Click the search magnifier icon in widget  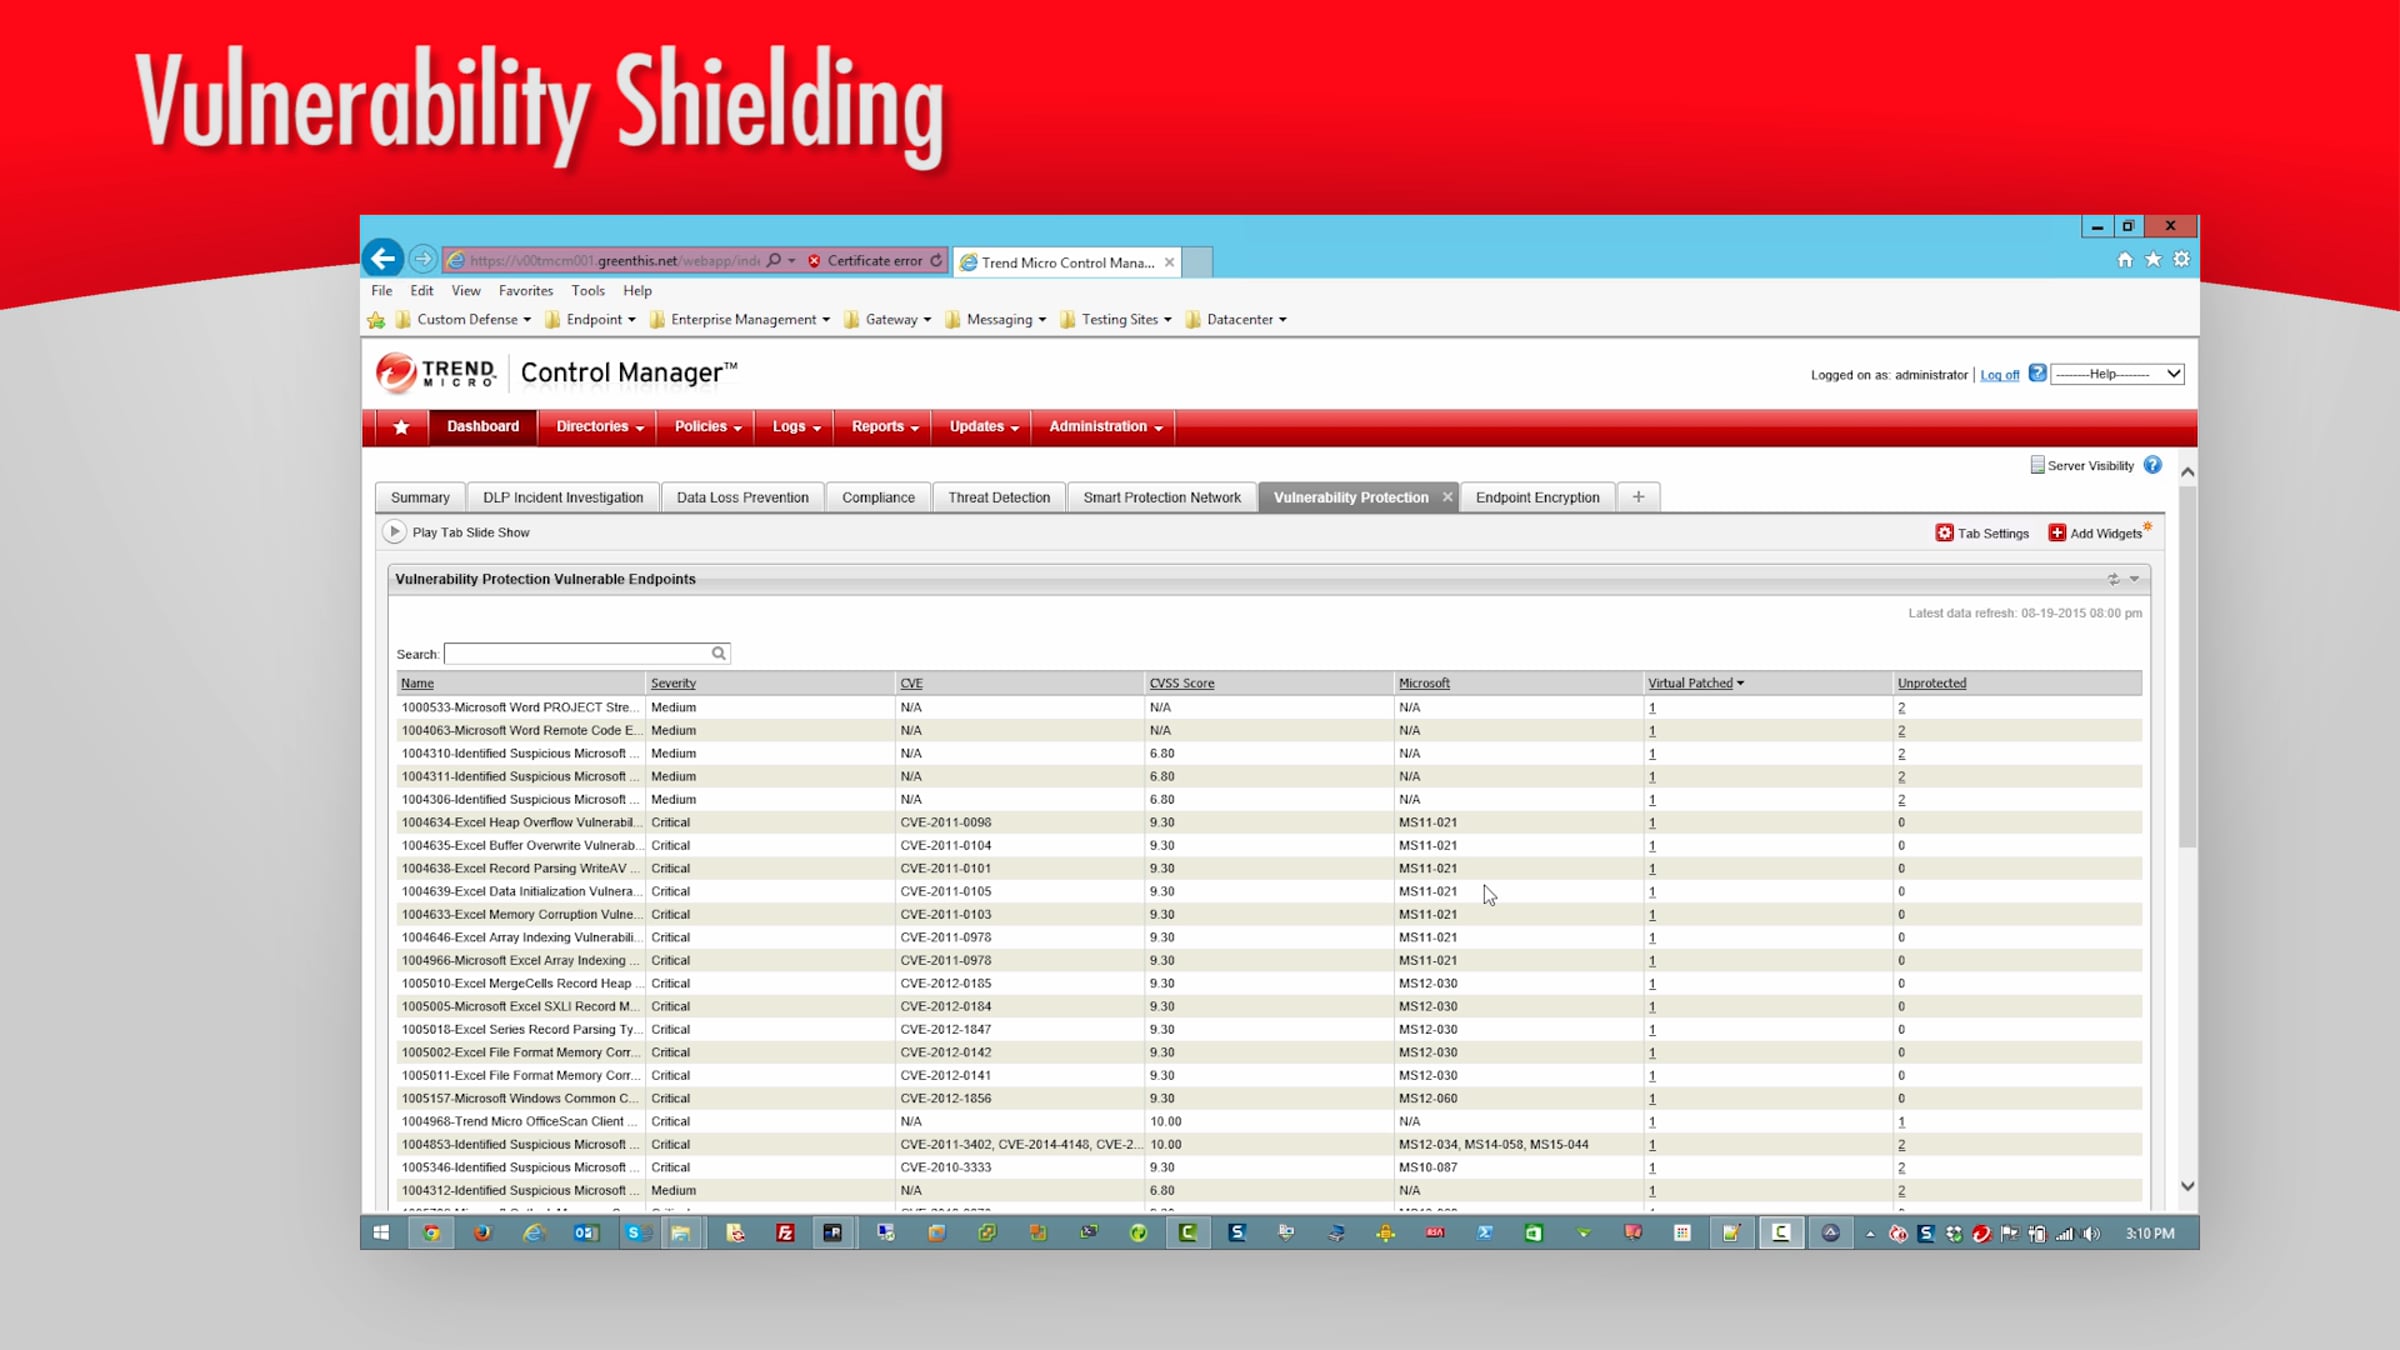718,653
